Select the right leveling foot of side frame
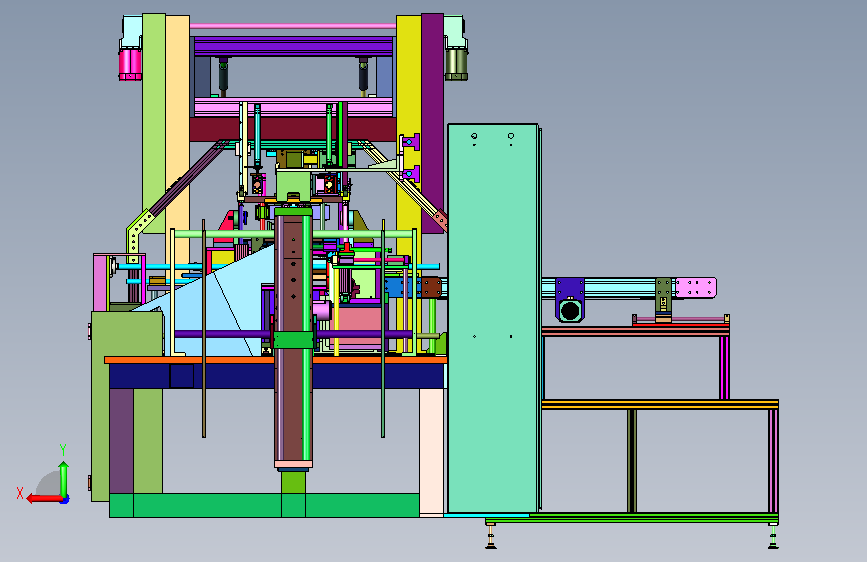 (x=773, y=538)
